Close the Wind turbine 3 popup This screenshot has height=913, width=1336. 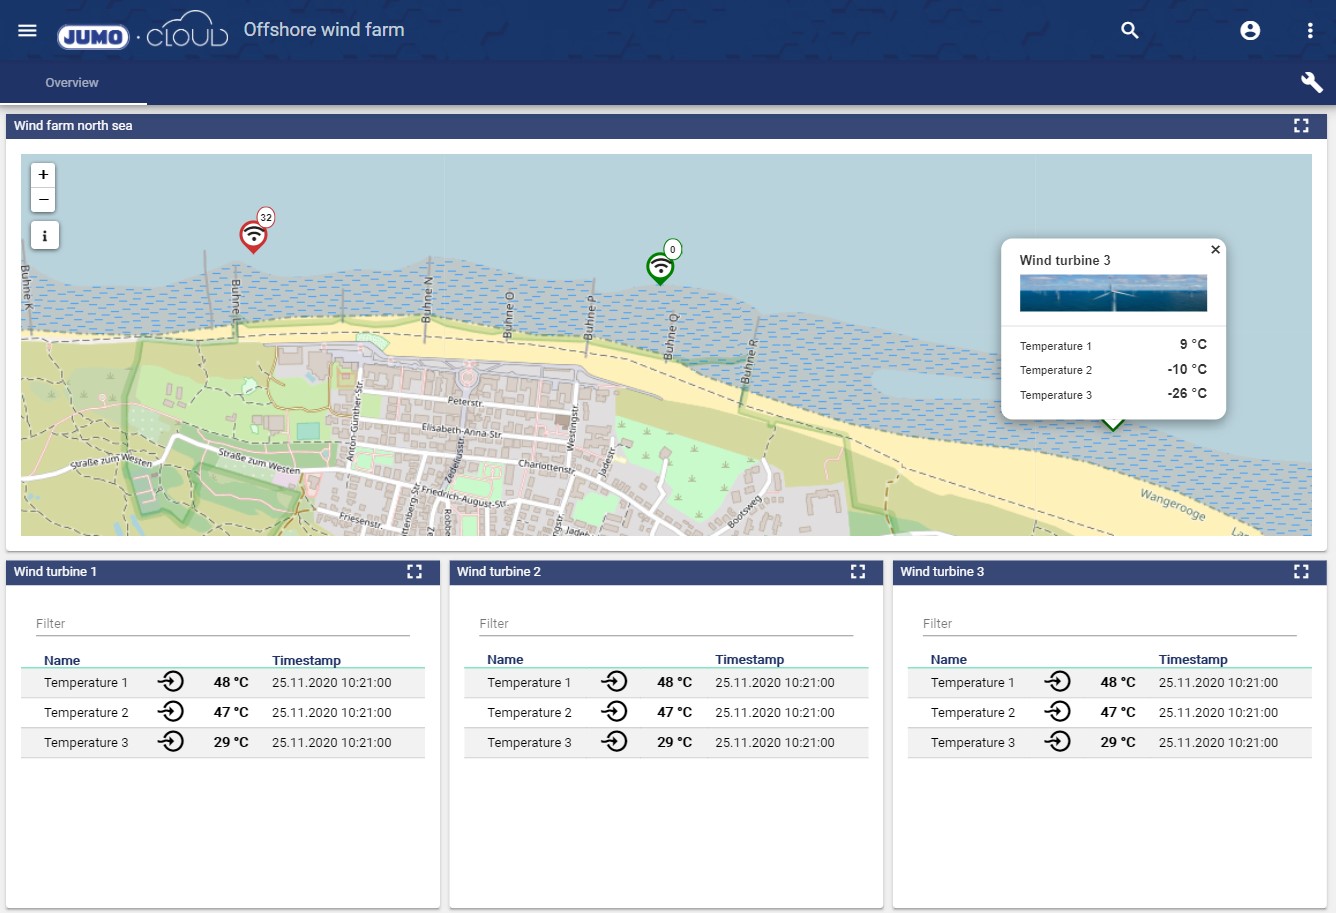[1215, 250]
